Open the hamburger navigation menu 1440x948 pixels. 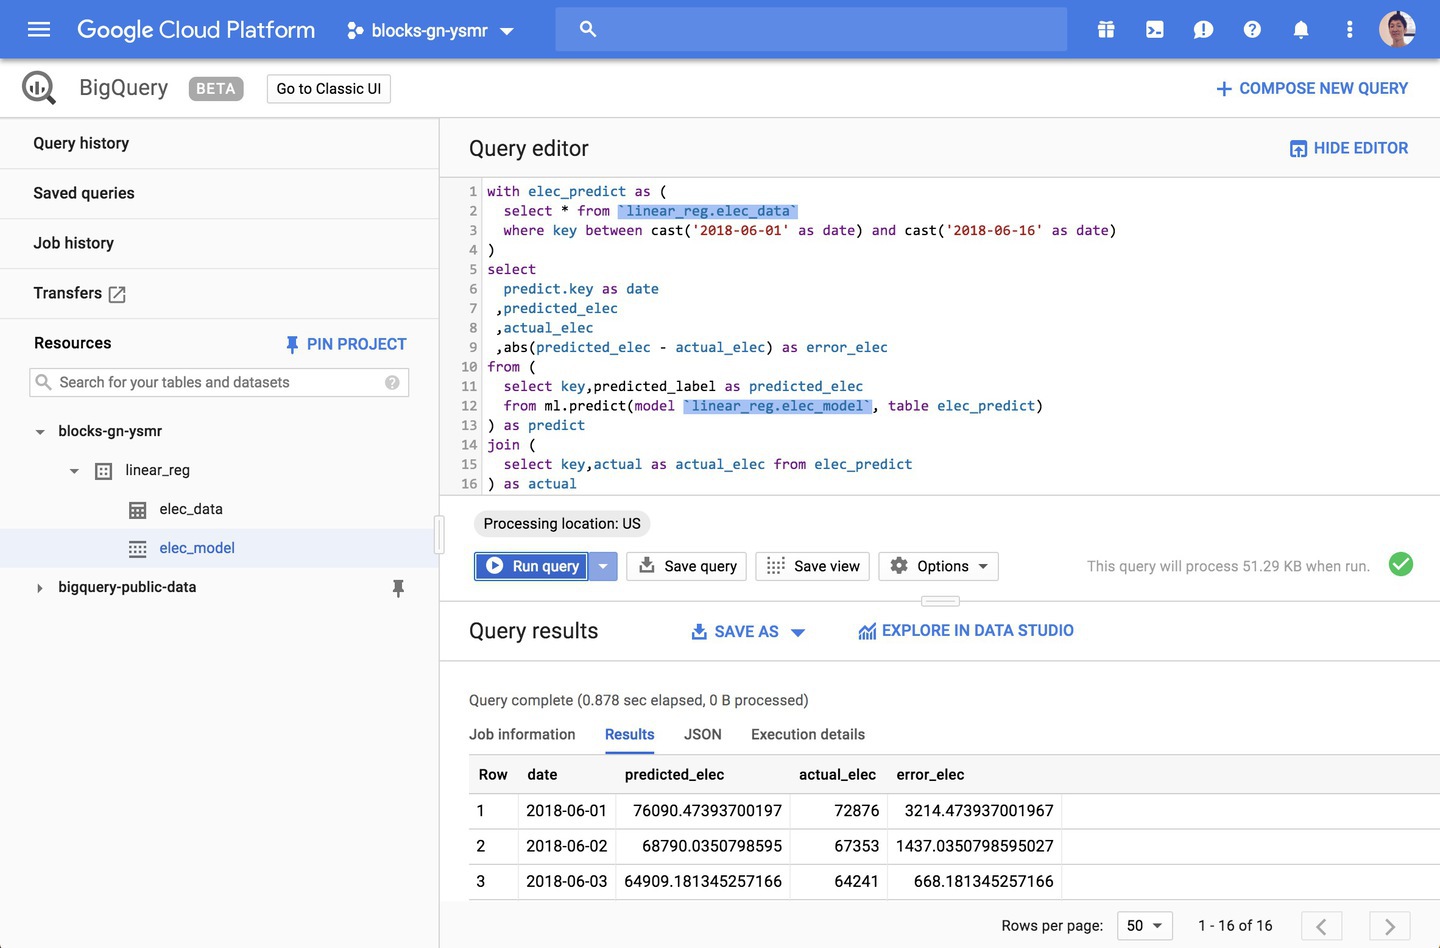tap(39, 30)
